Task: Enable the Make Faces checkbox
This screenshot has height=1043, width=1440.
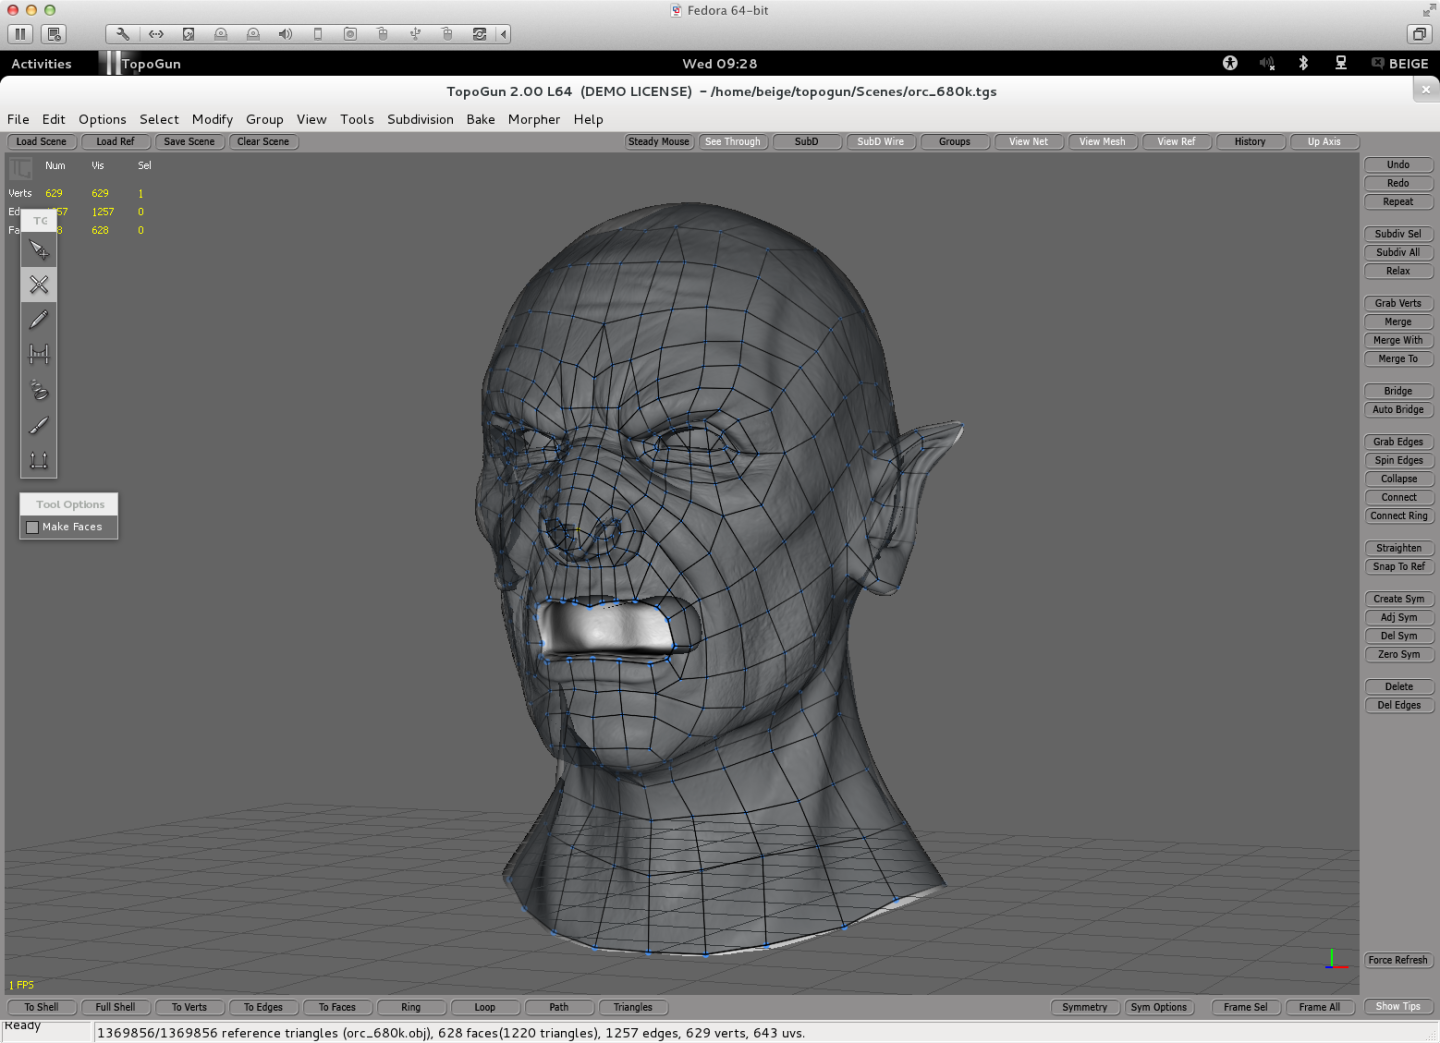Action: tap(33, 527)
